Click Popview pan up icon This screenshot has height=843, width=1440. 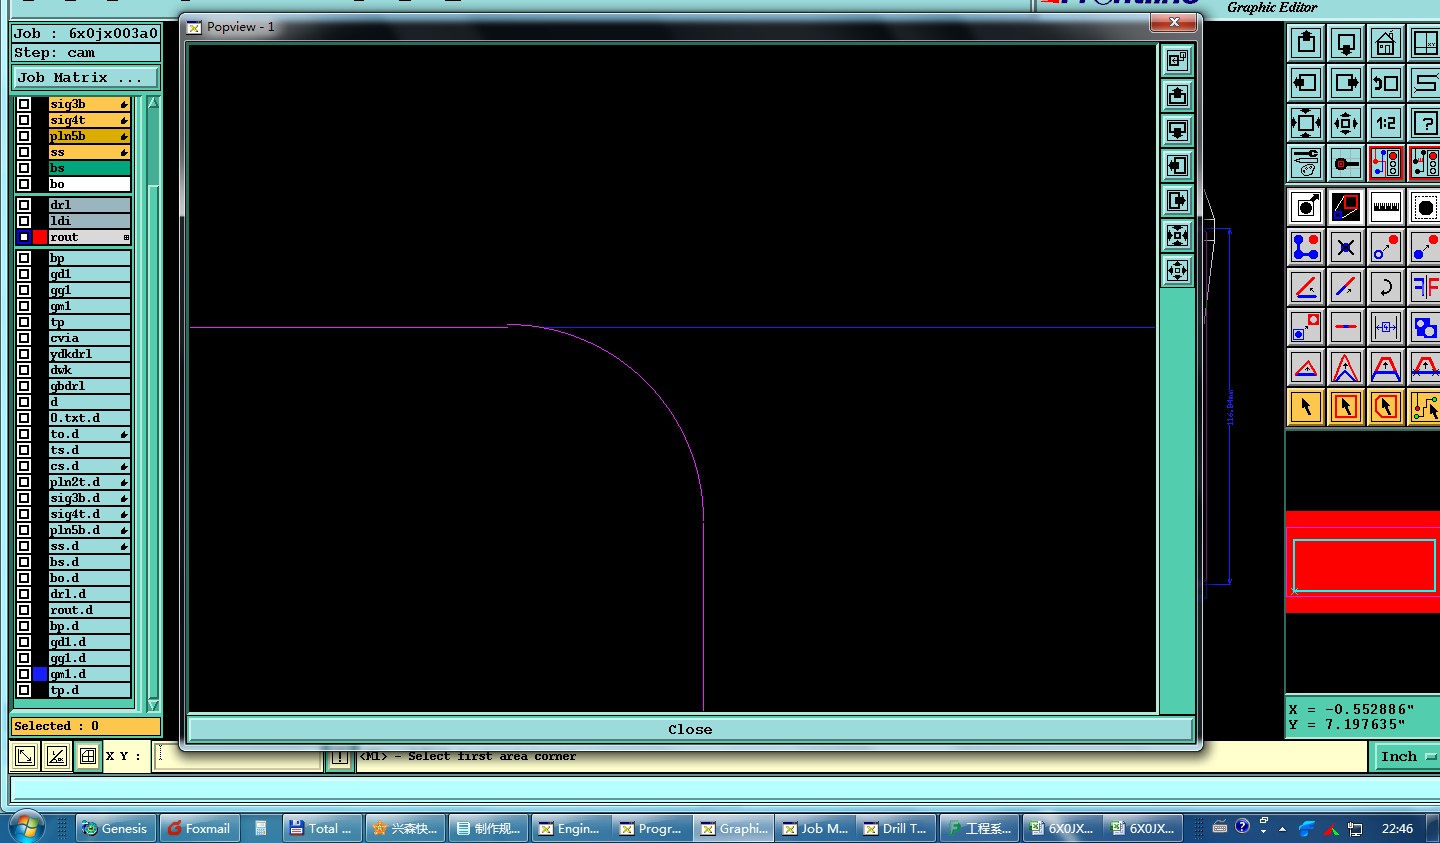coord(1178,96)
